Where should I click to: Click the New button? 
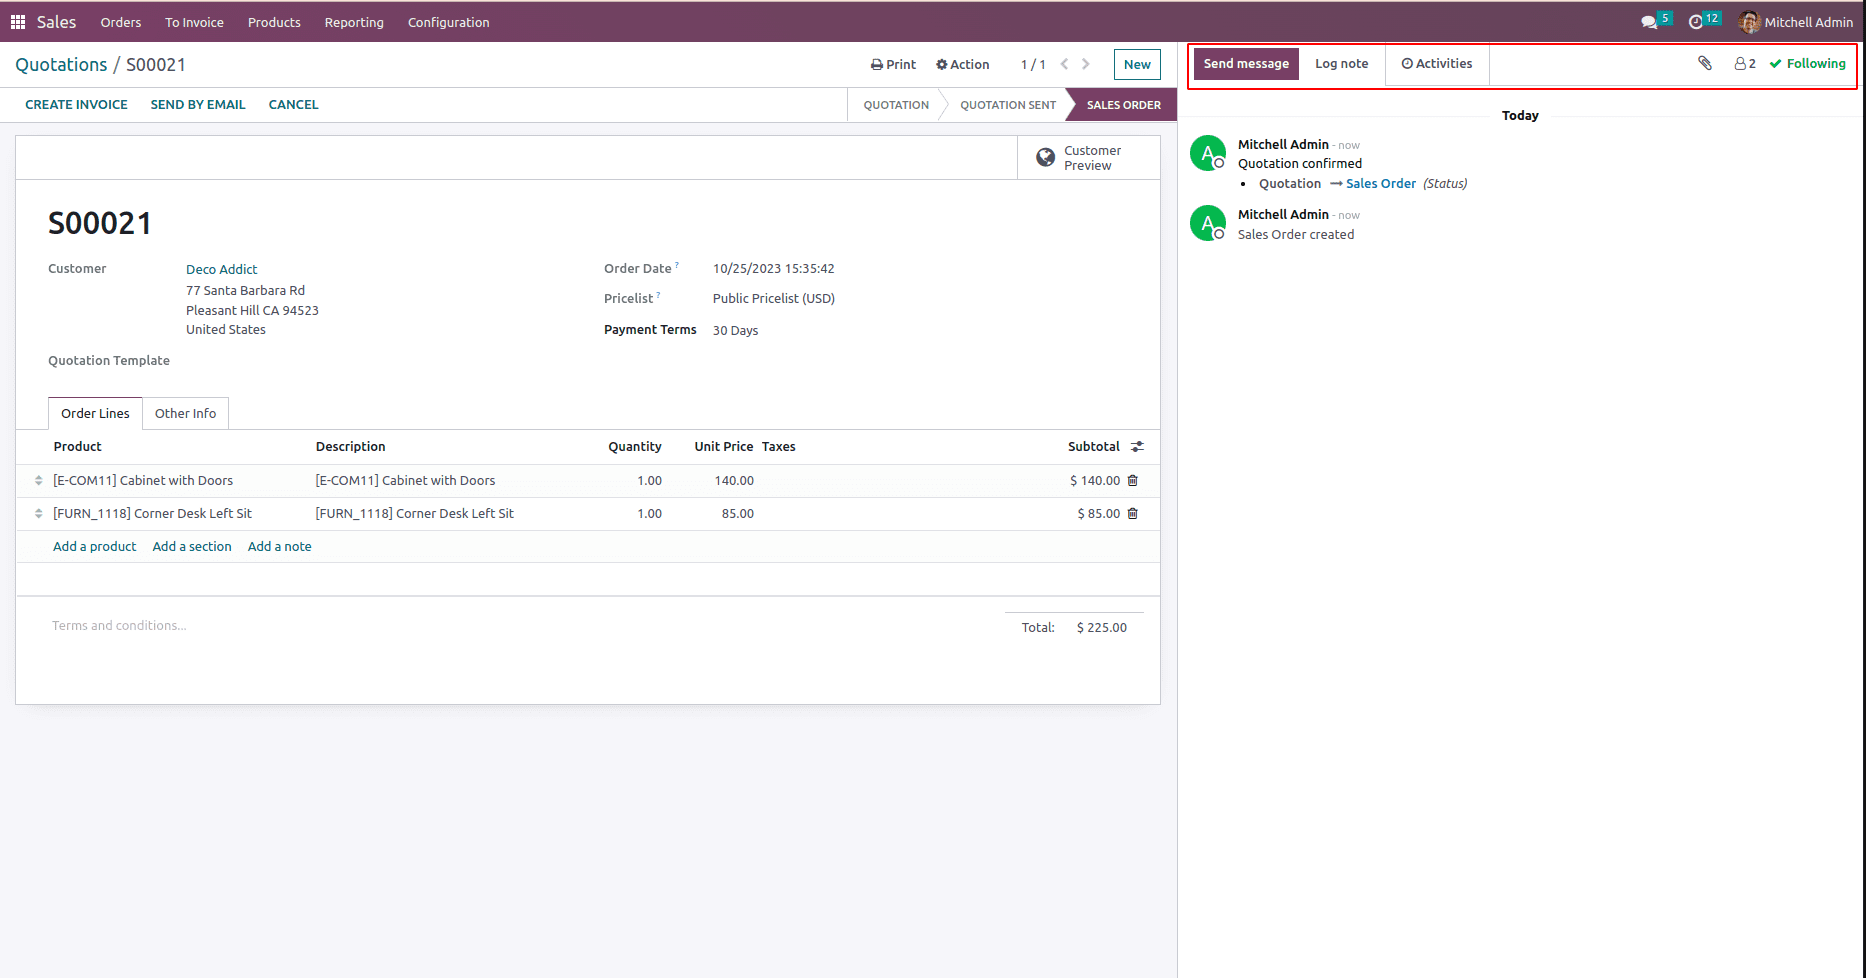1137,65
